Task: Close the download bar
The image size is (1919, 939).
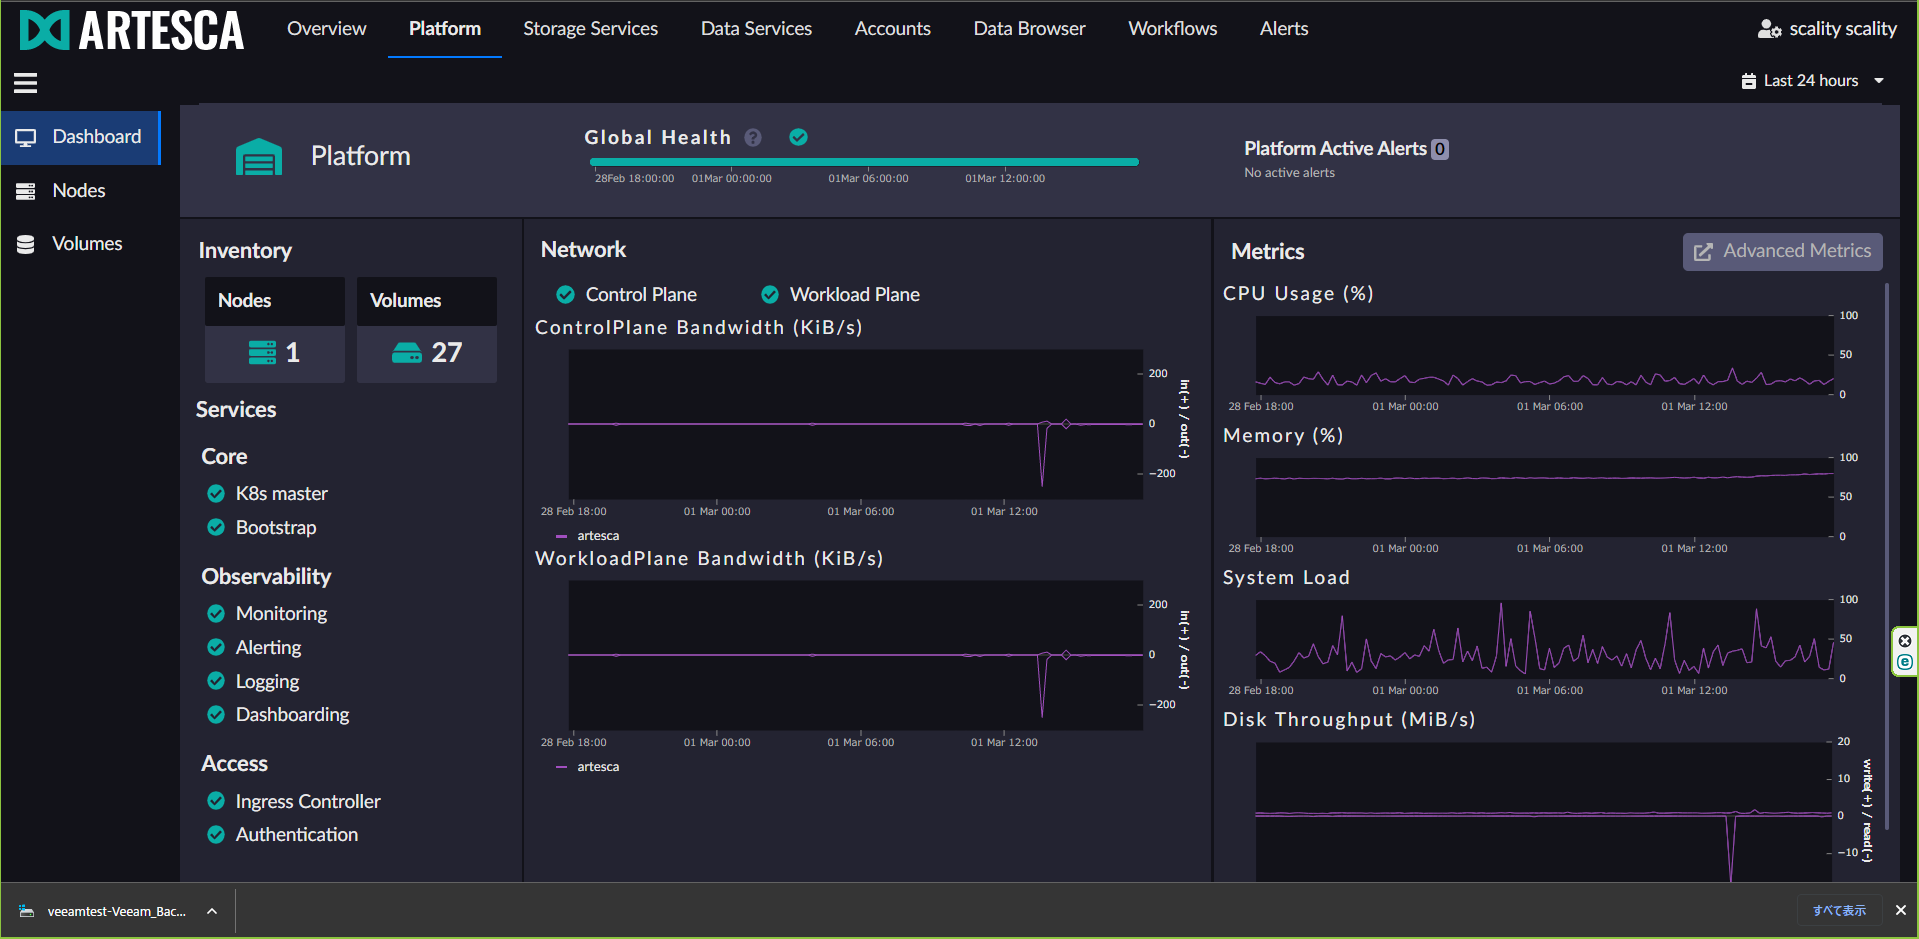Action: (1901, 911)
